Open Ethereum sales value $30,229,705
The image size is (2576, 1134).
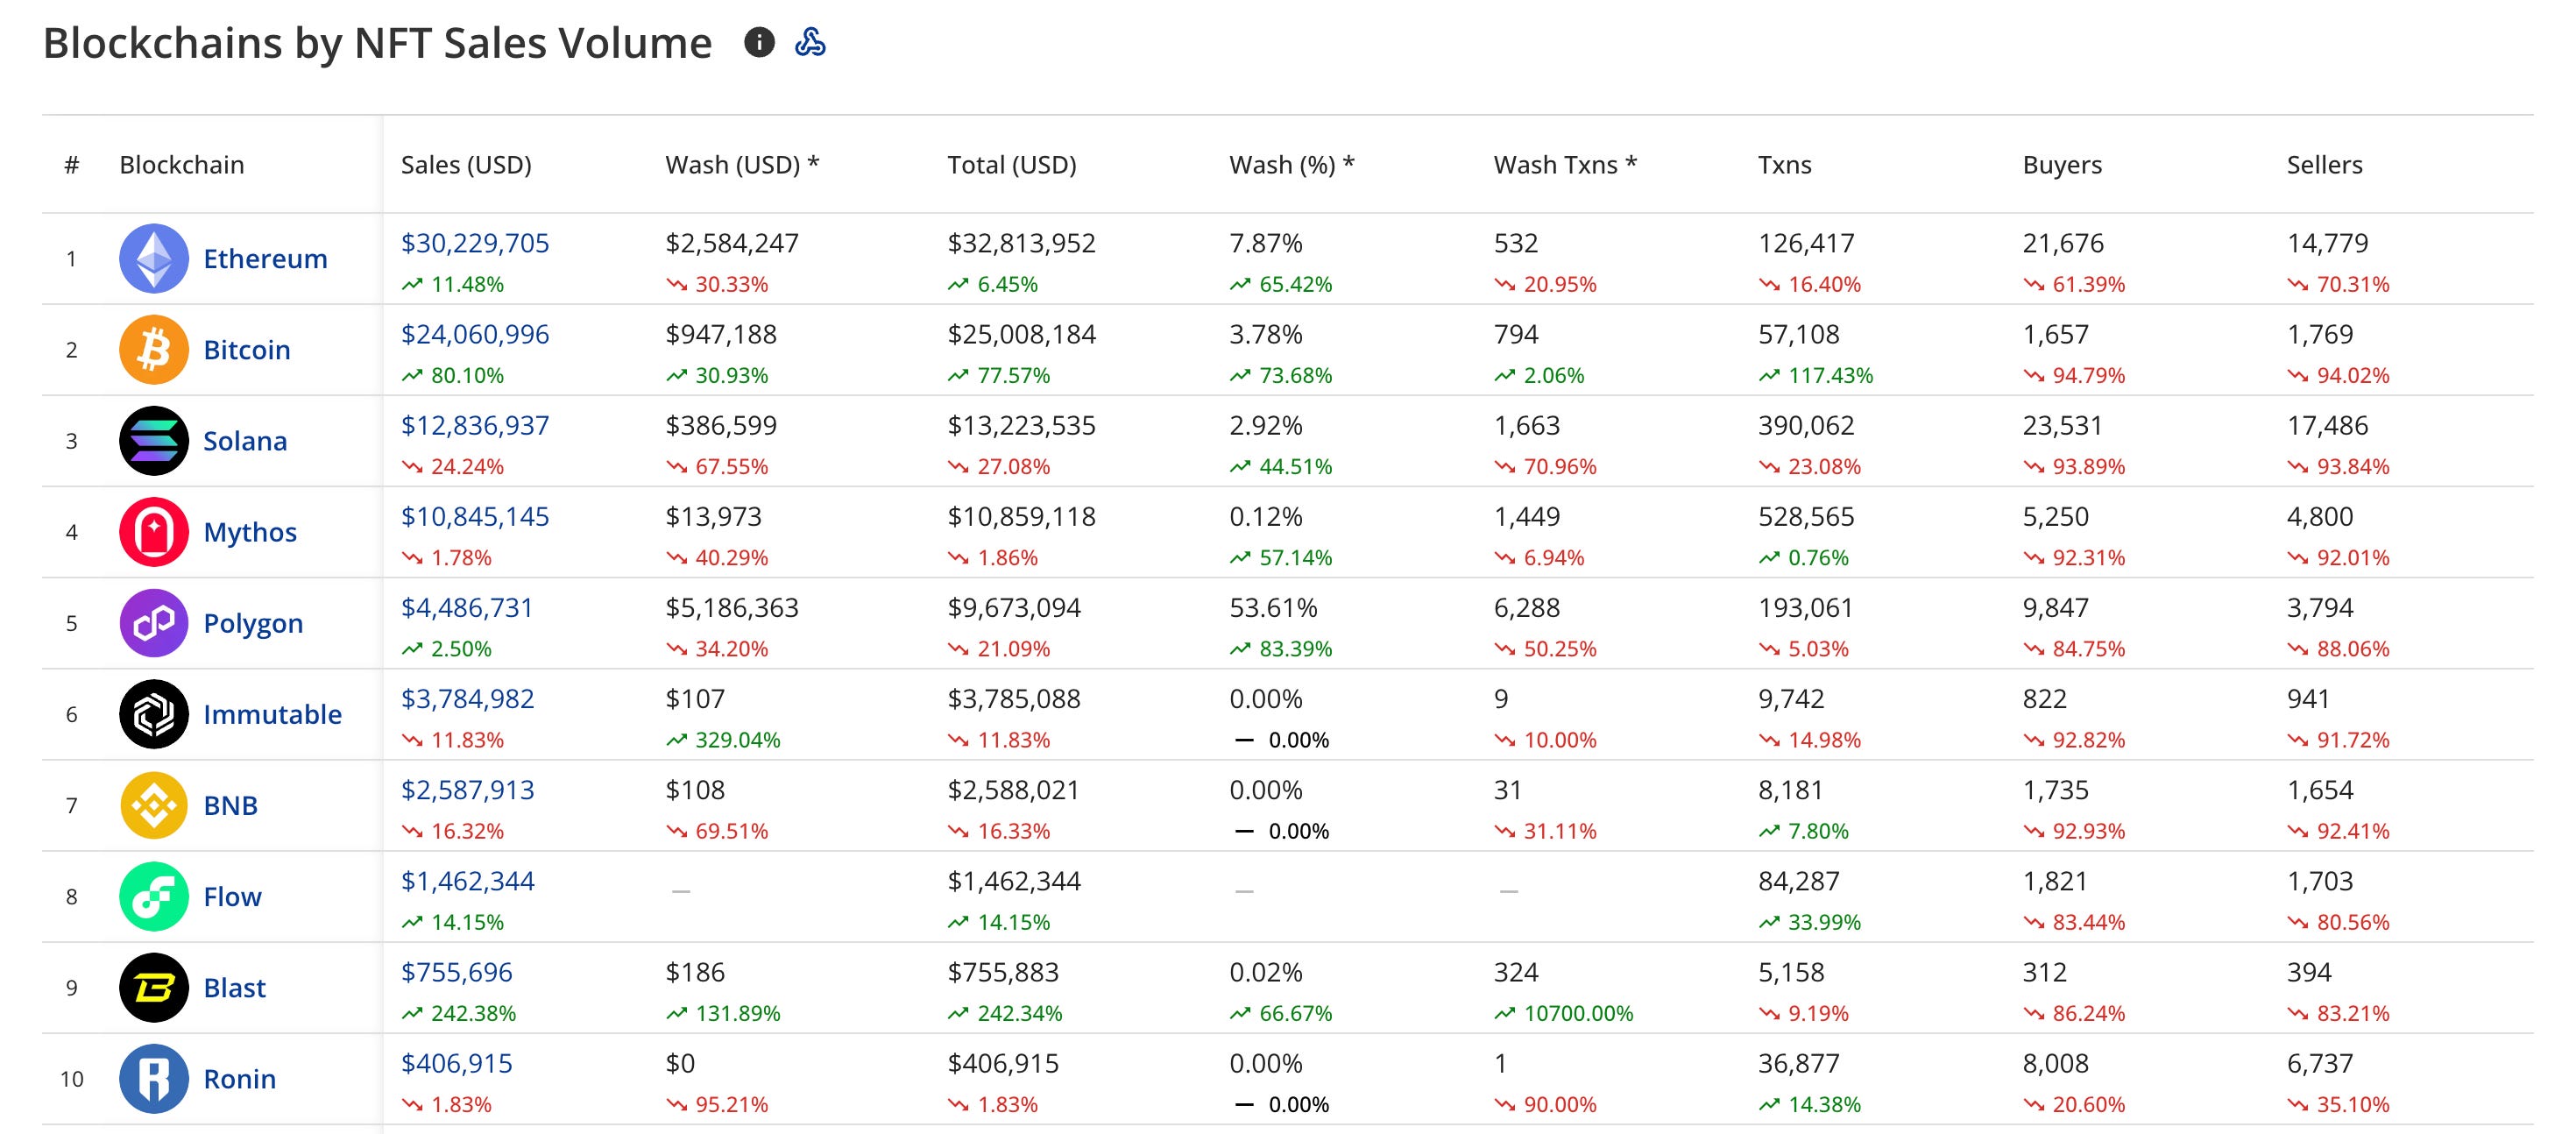(x=475, y=243)
